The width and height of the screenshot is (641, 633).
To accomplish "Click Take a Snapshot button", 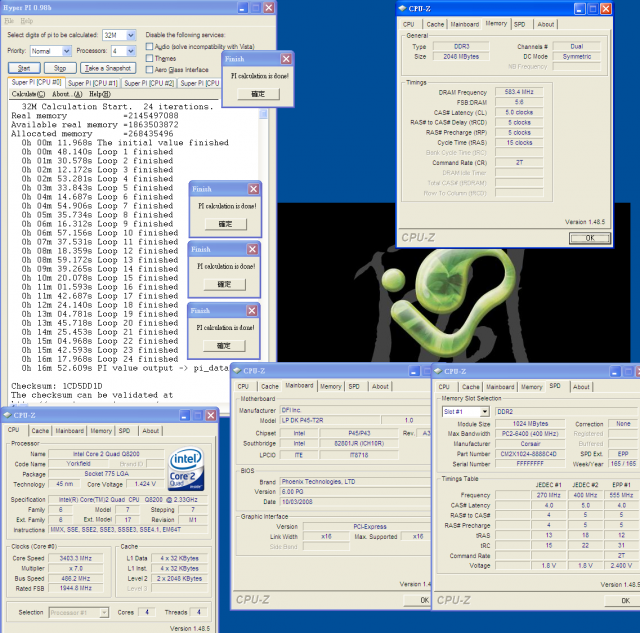I will coord(108,68).
